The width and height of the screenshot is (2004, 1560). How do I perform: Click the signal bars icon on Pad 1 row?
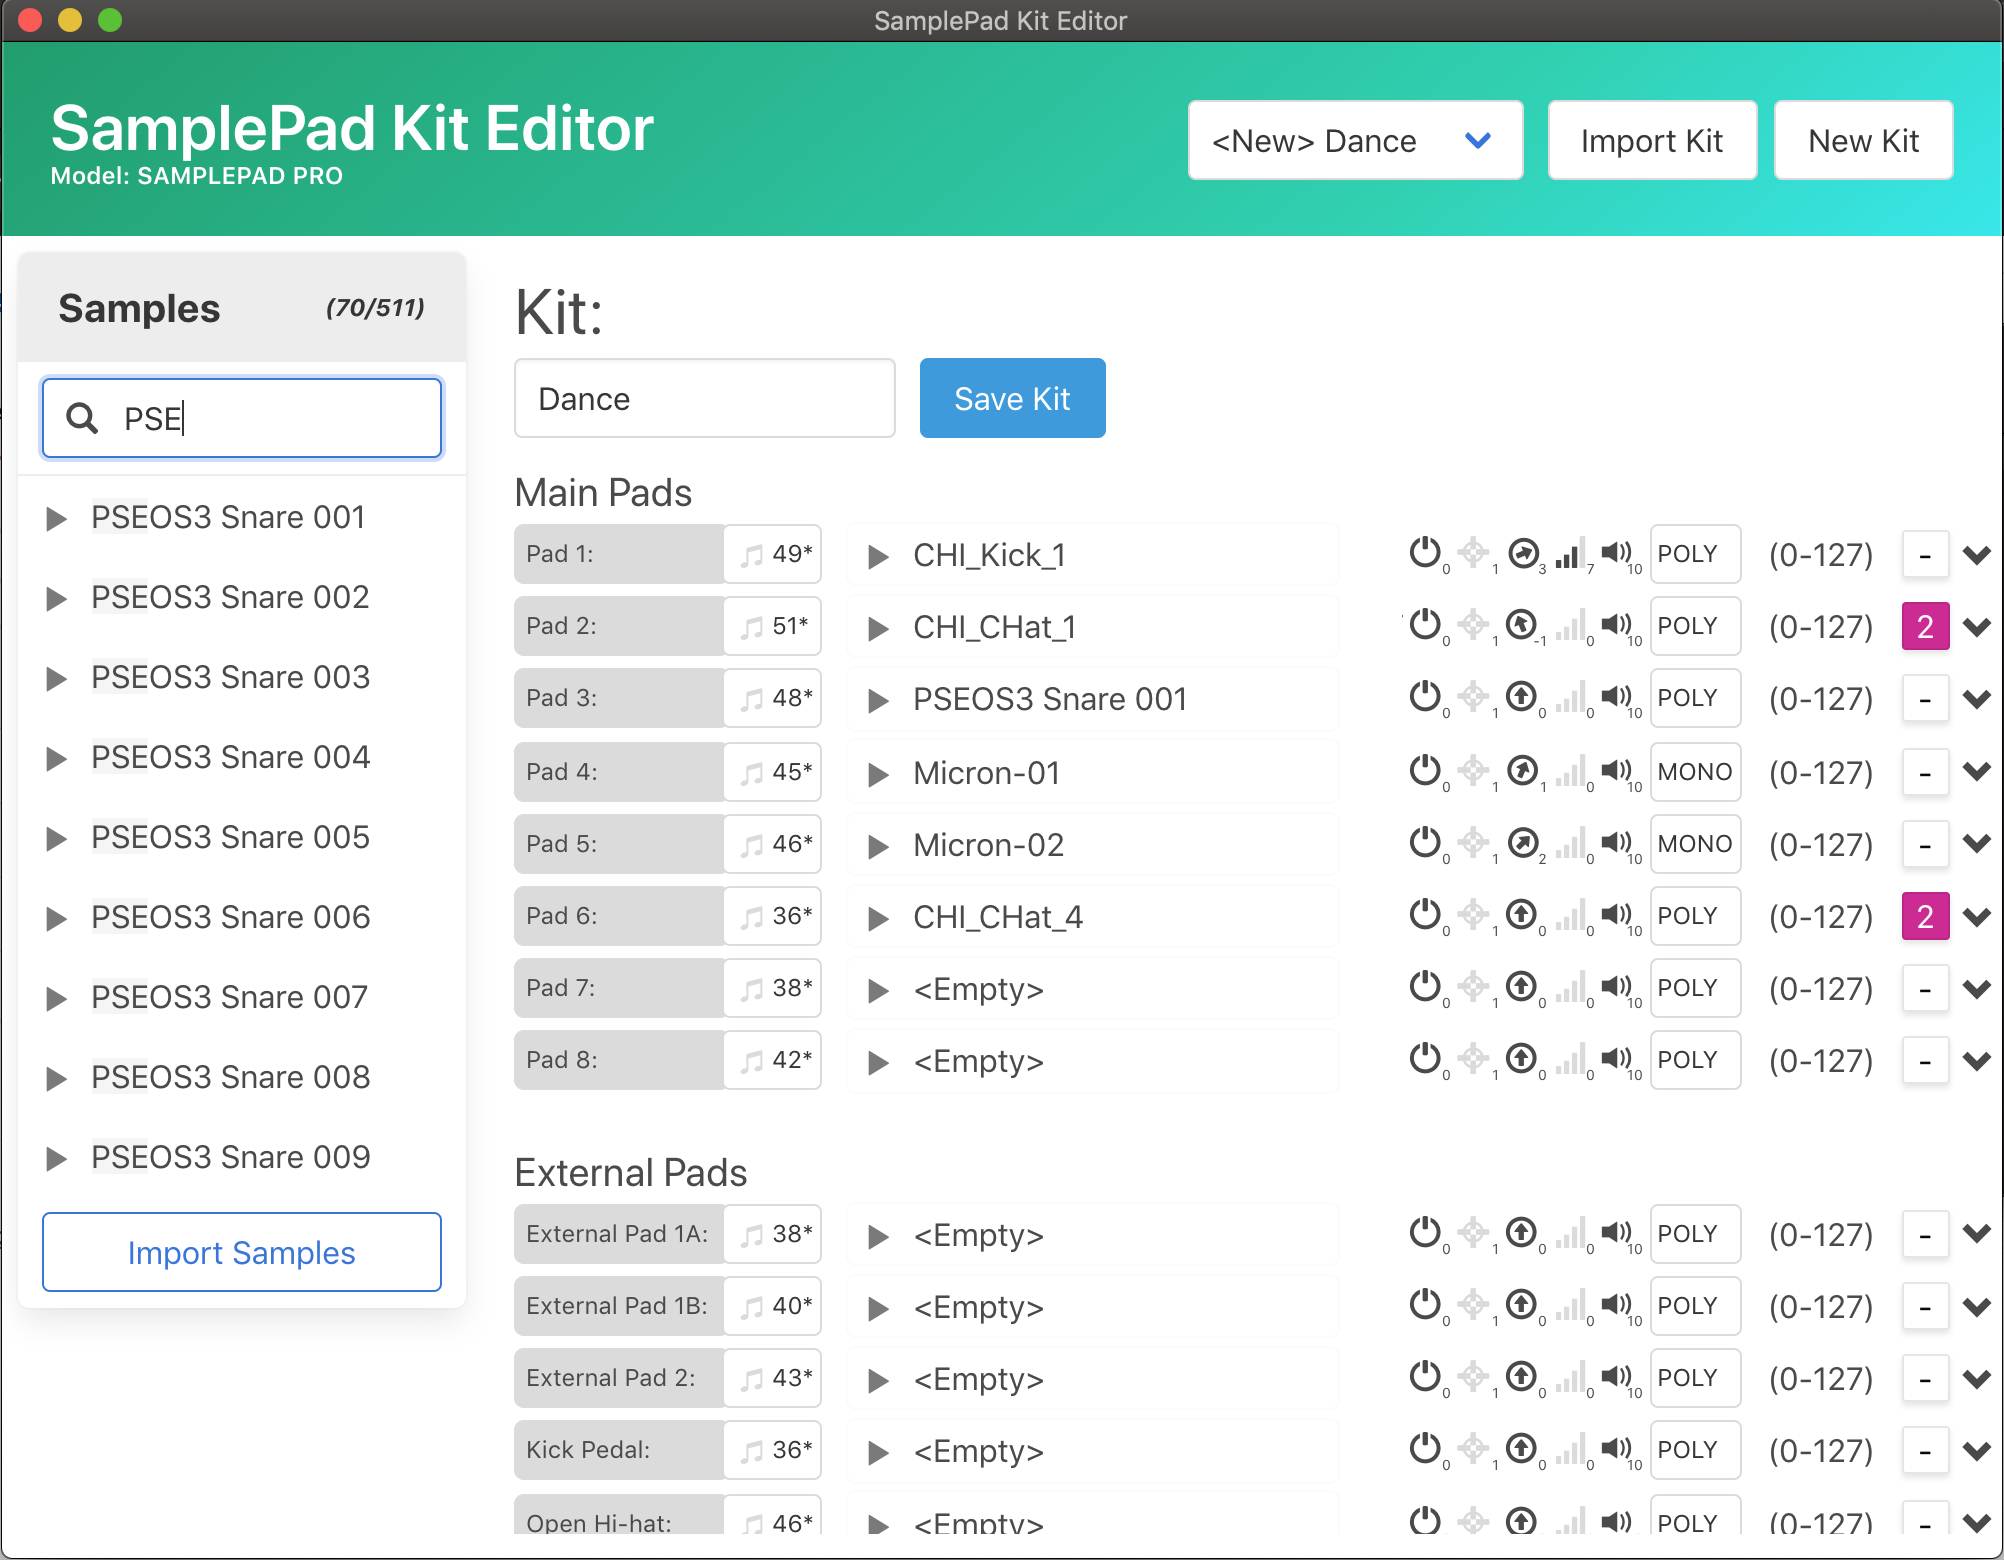tap(1569, 553)
